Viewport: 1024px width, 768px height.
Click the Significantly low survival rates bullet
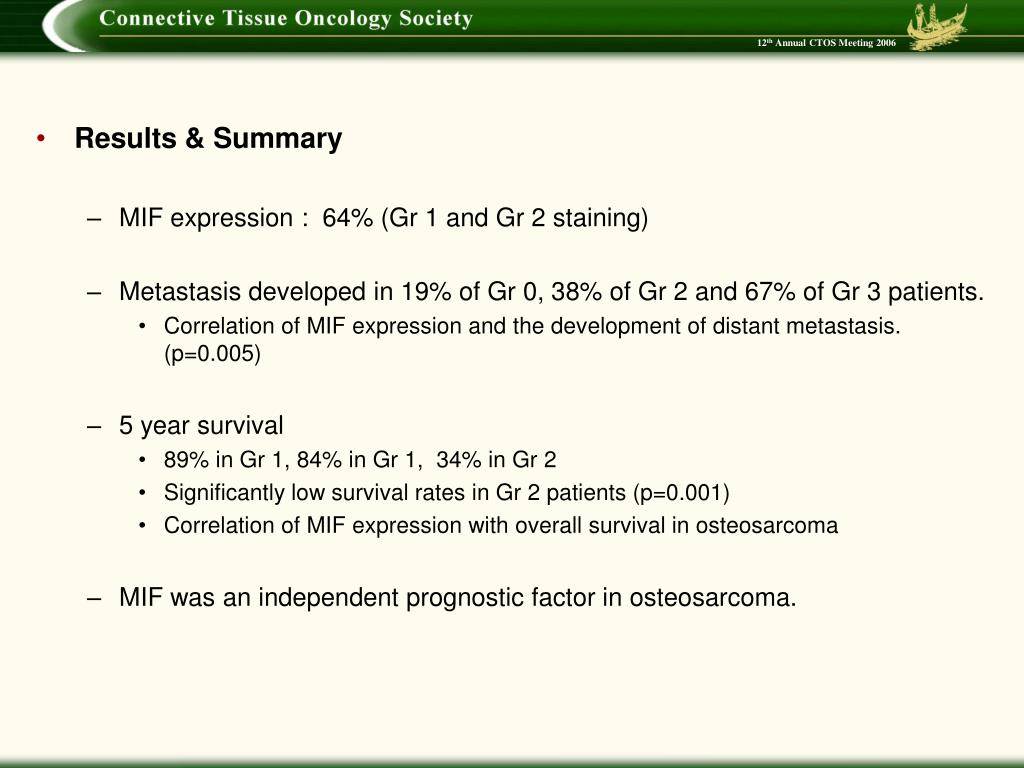447,492
